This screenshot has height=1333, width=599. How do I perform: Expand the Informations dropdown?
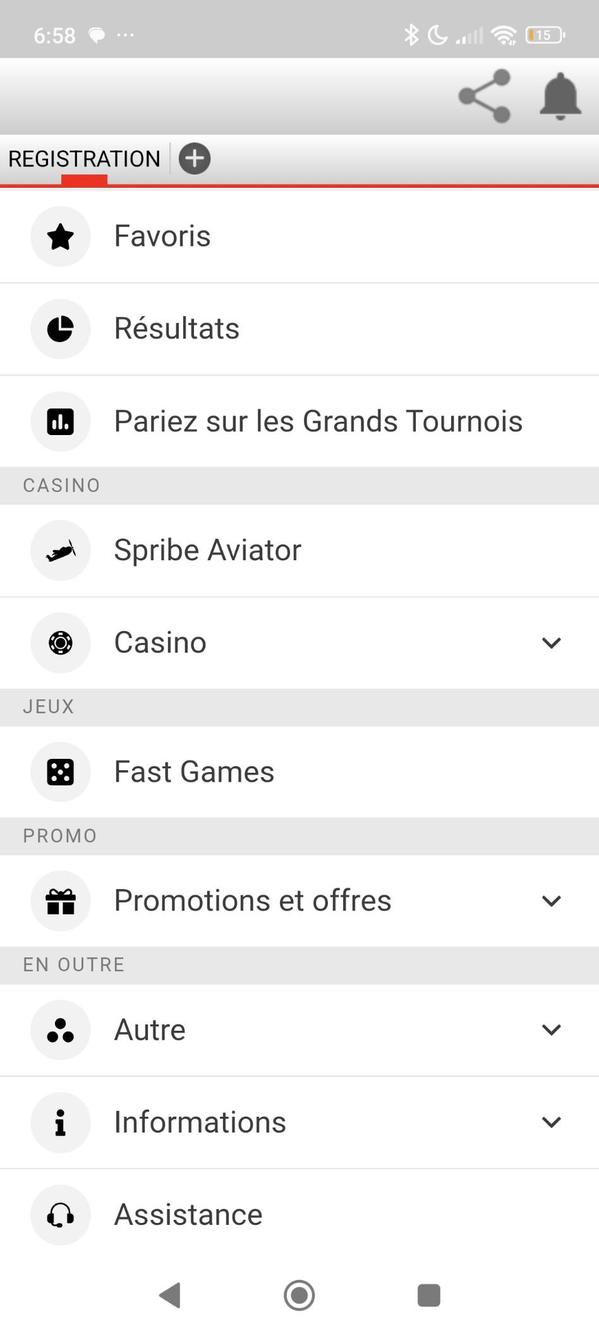551,1122
